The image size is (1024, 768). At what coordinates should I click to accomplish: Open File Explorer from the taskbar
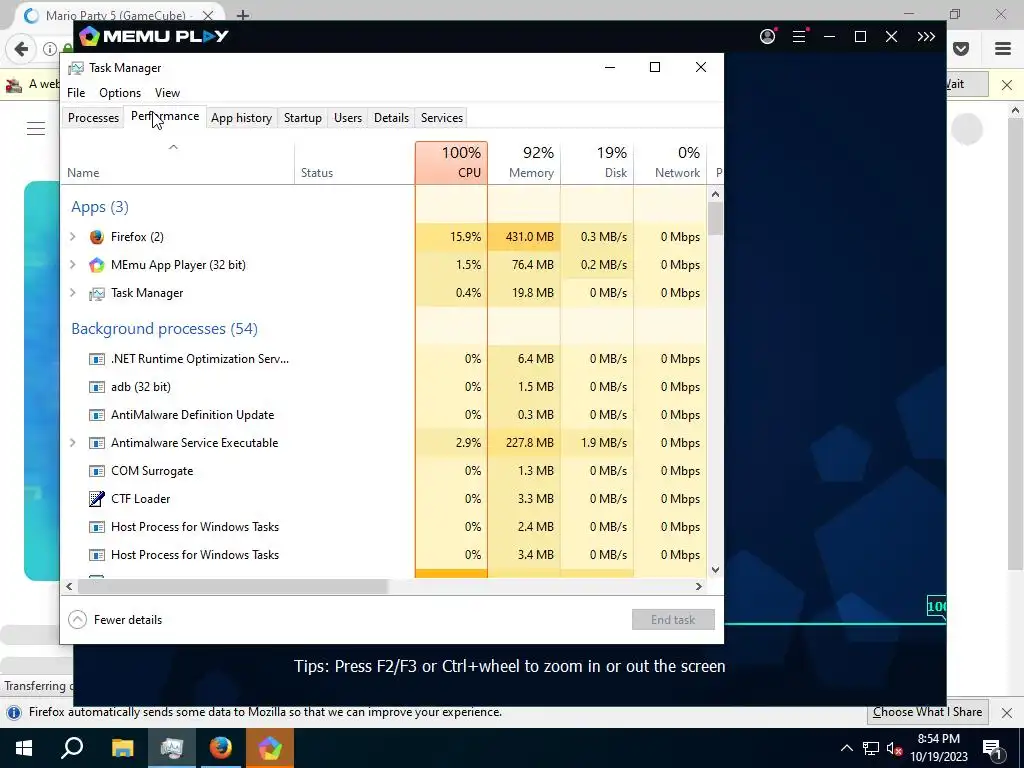(x=122, y=748)
